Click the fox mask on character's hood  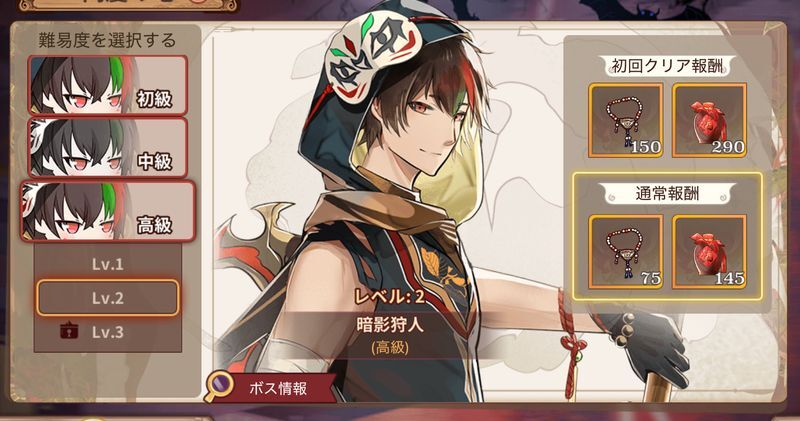click(374, 56)
